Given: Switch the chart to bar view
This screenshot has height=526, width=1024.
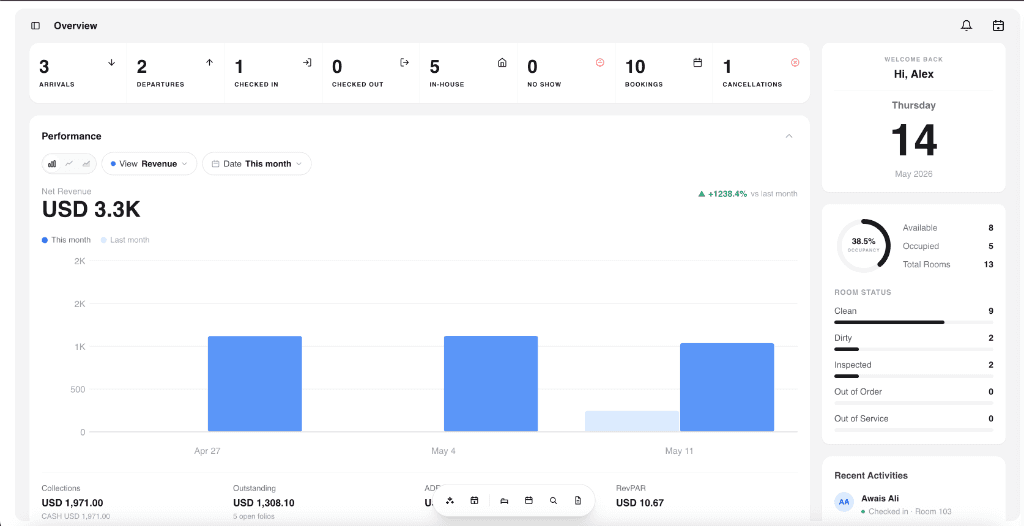Looking at the screenshot, I should 52,164.
